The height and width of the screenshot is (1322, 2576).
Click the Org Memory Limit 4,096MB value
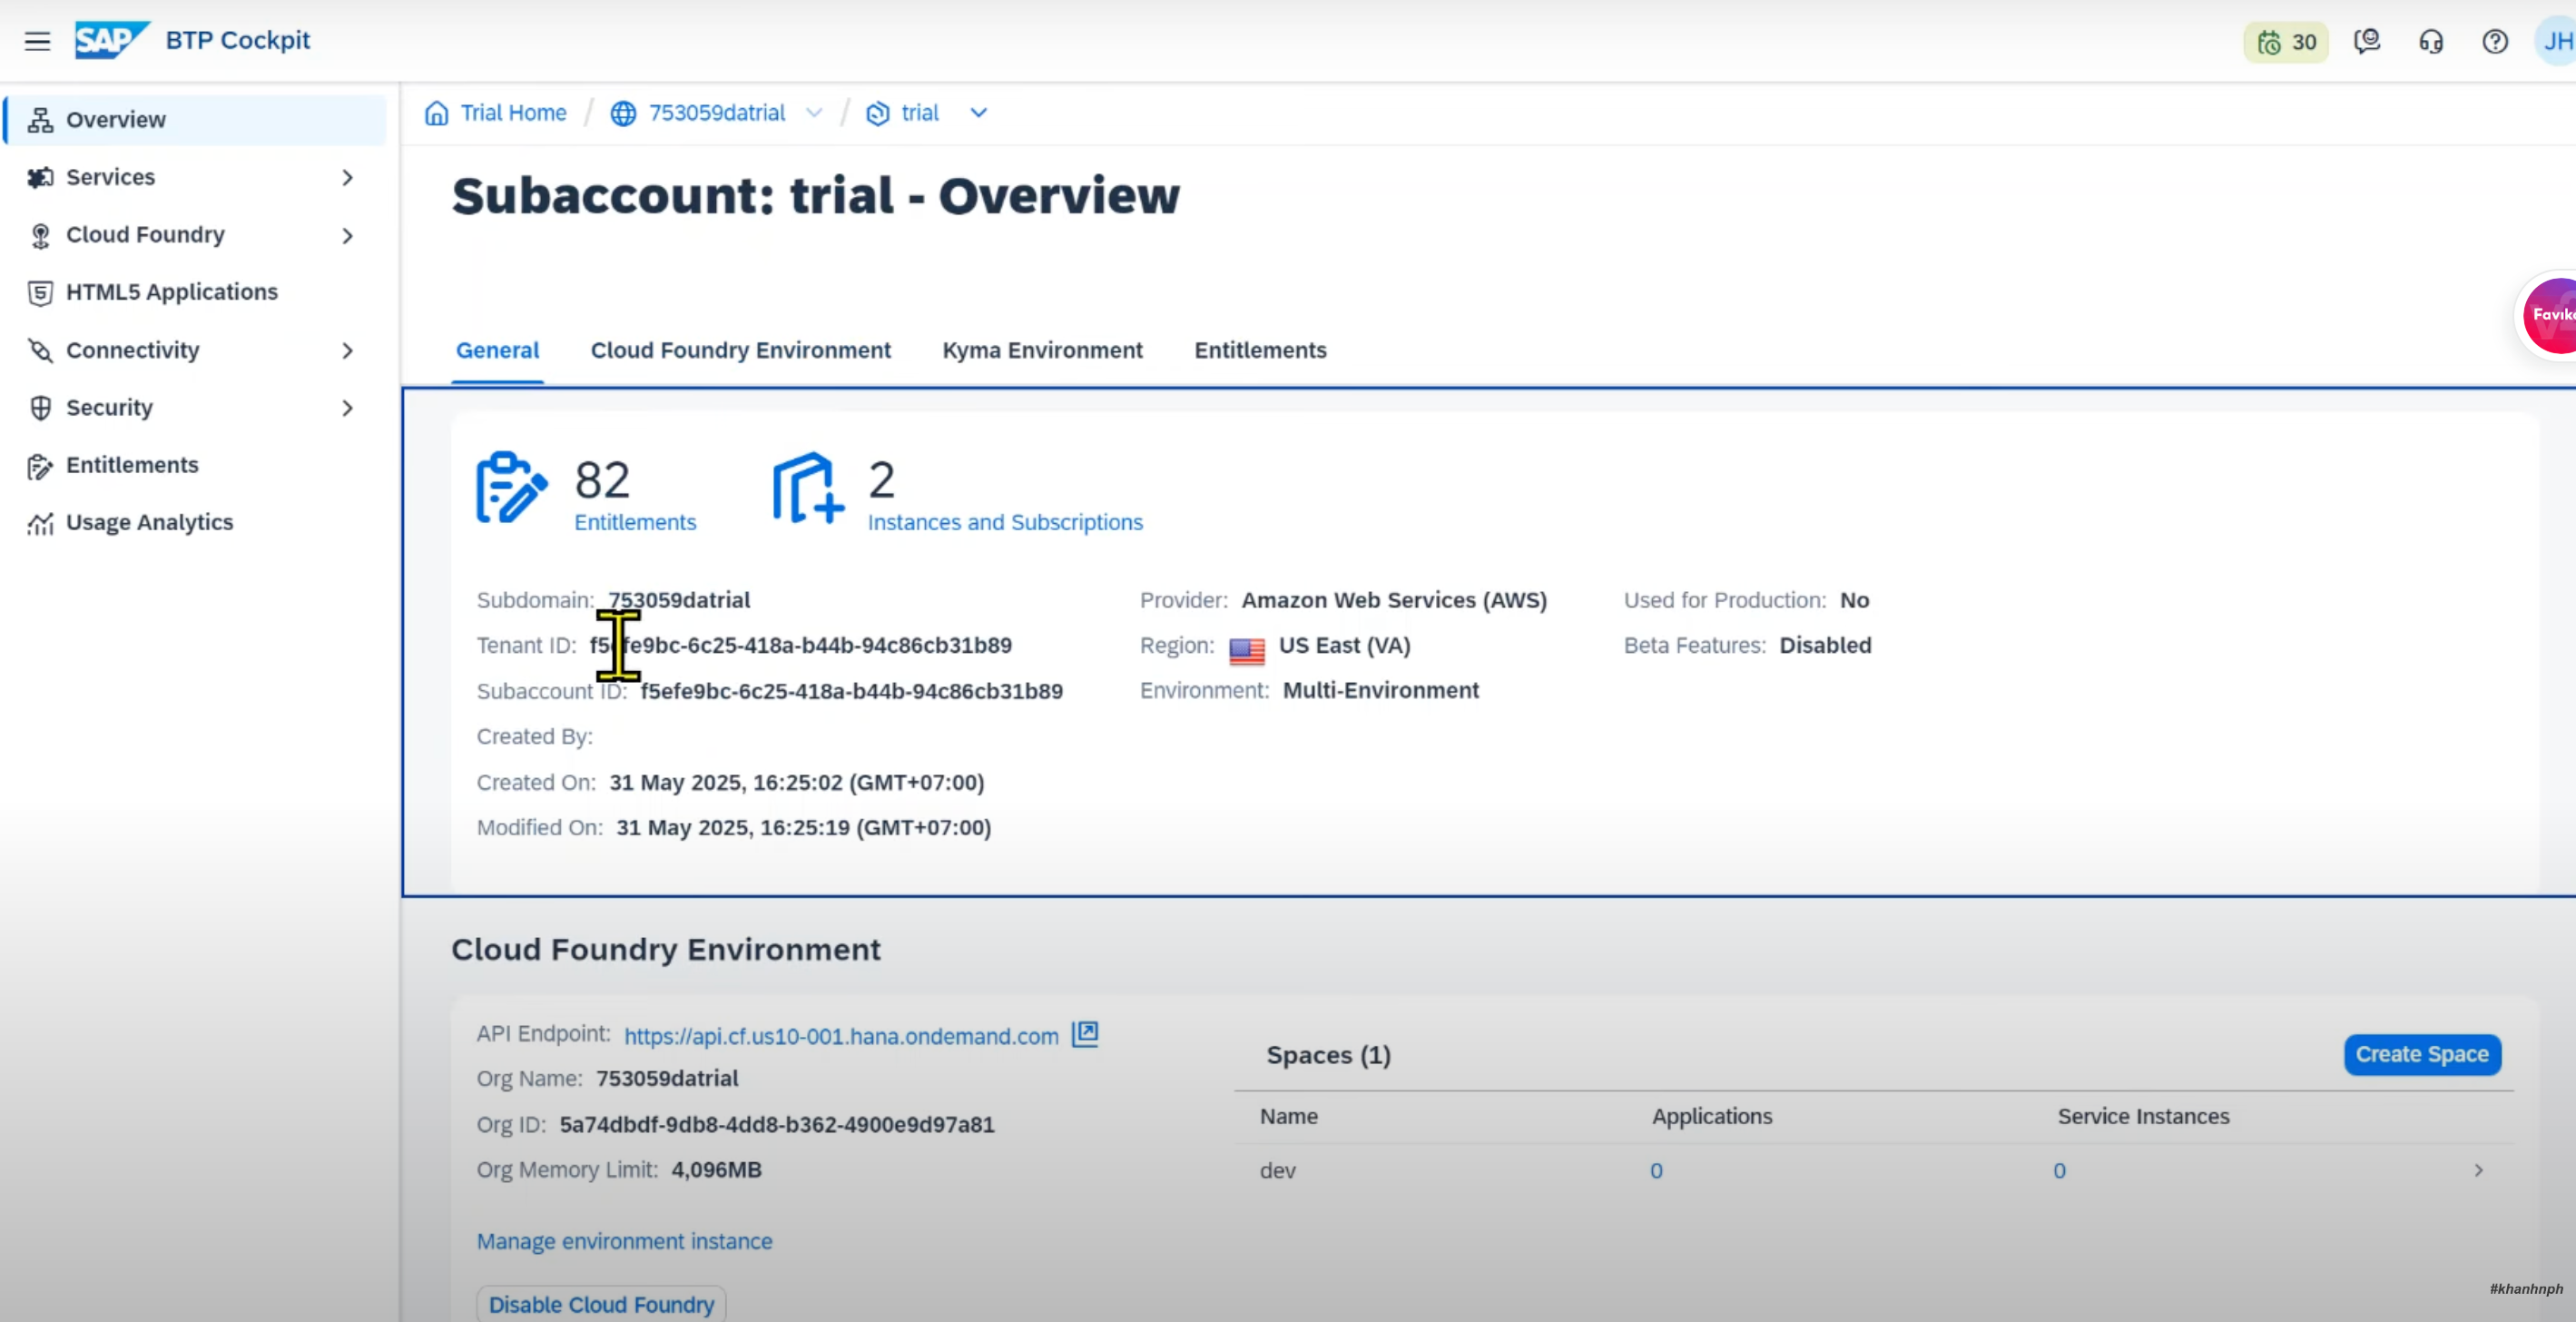coord(716,1170)
